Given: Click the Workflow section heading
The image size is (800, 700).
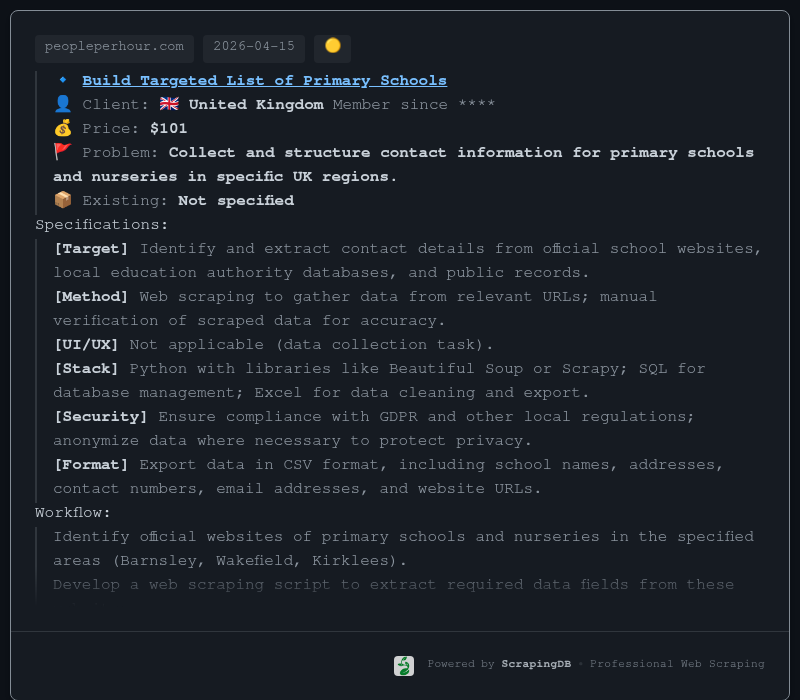Looking at the screenshot, I should click(x=73, y=512).
